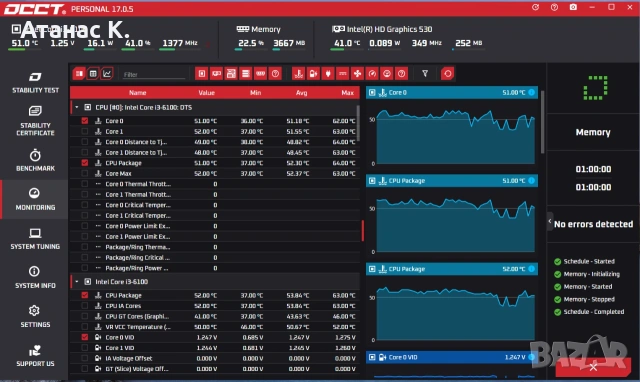
Task: Collapse the Intel Core i3-6100 sensor group
Action: [x=77, y=282]
